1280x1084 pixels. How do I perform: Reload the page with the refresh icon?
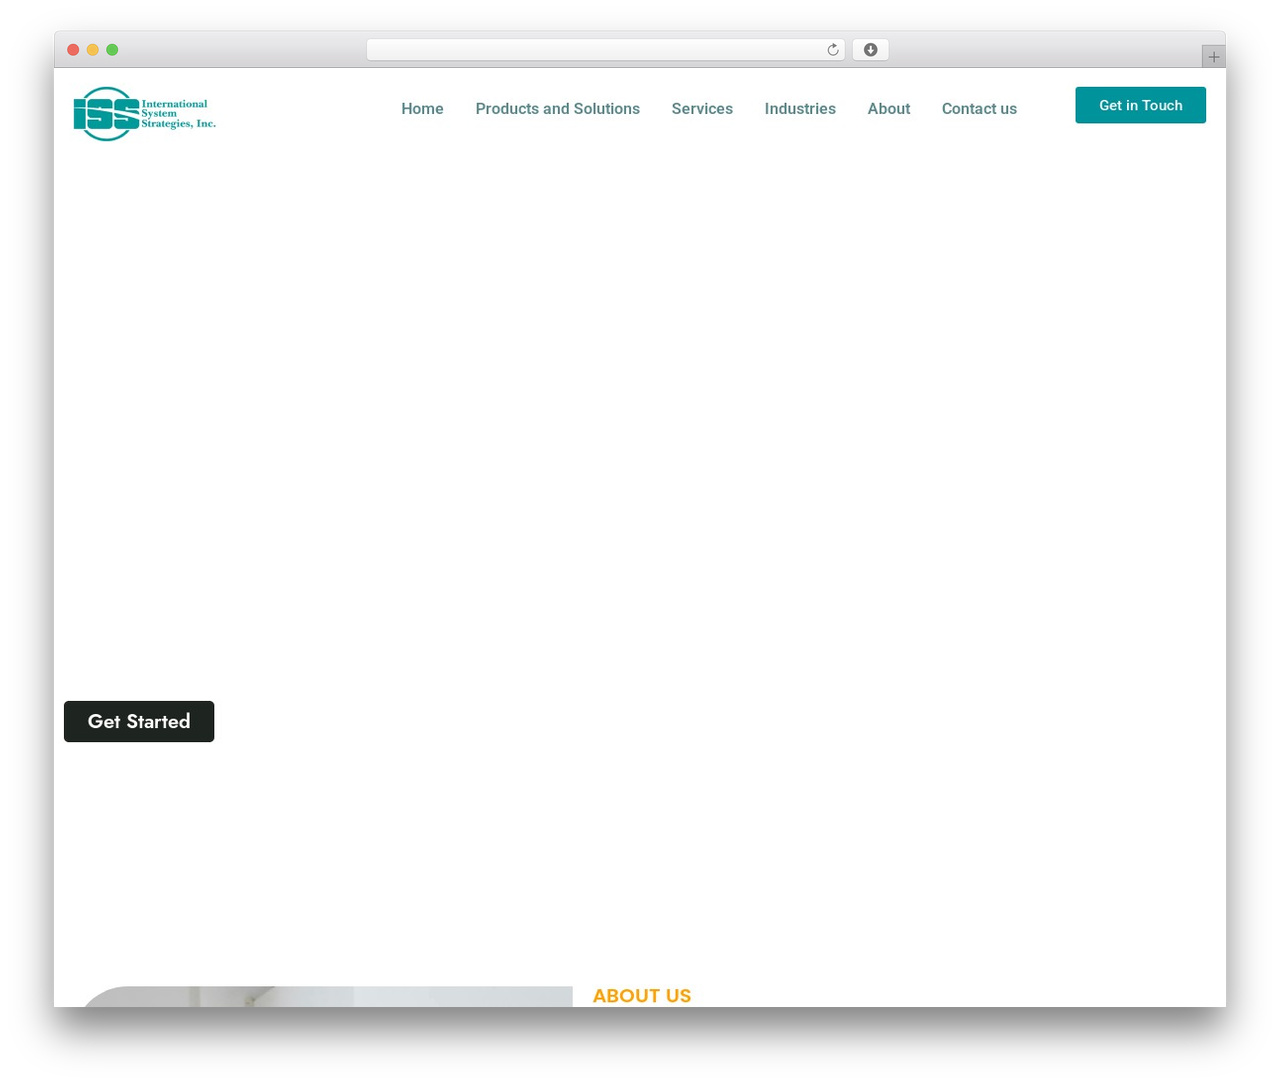(x=832, y=50)
